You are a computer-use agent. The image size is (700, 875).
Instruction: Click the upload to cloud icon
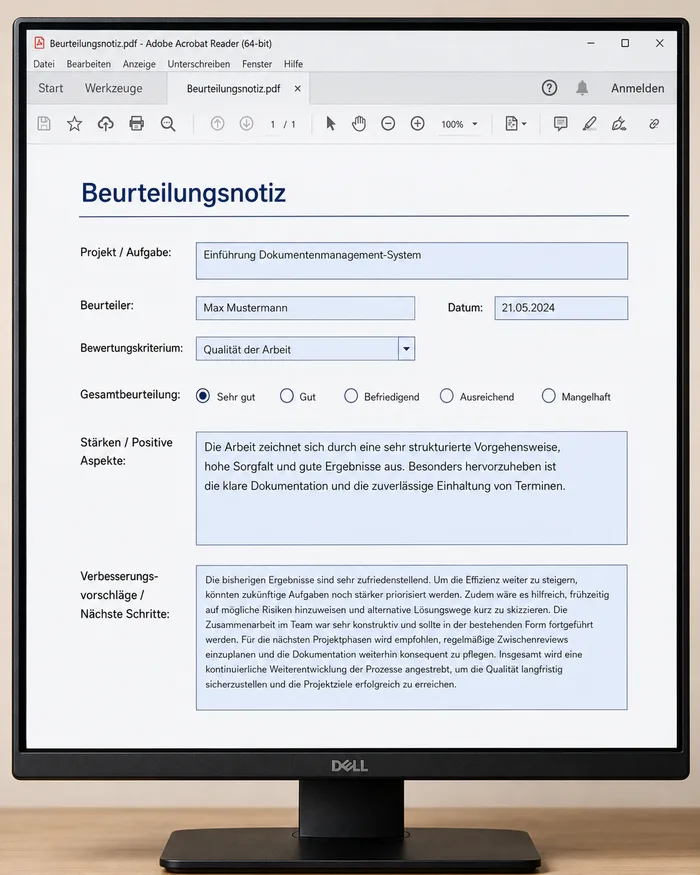[106, 124]
